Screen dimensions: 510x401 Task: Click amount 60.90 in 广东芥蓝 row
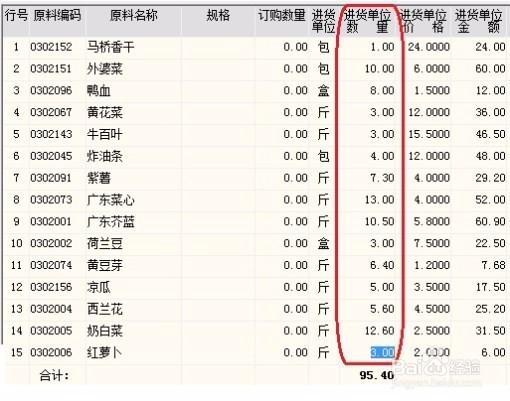pos(490,222)
